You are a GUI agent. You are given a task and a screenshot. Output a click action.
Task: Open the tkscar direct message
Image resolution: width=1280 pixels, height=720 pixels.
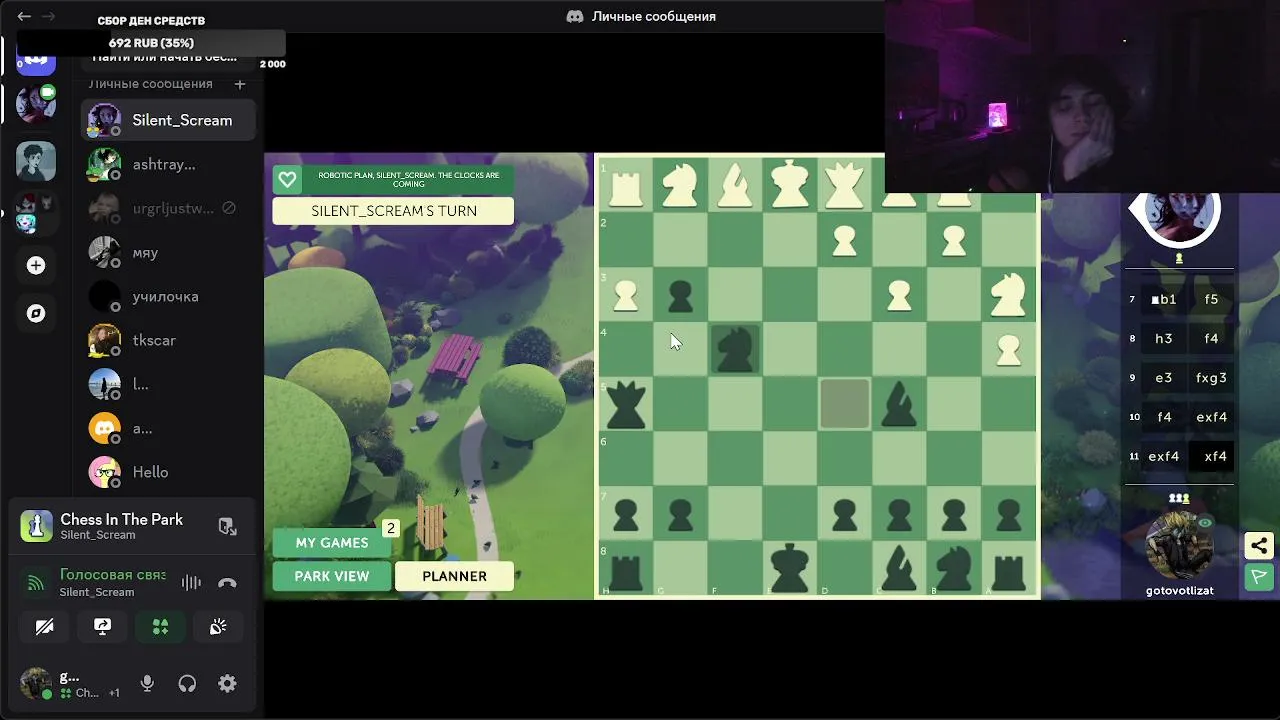(168, 340)
